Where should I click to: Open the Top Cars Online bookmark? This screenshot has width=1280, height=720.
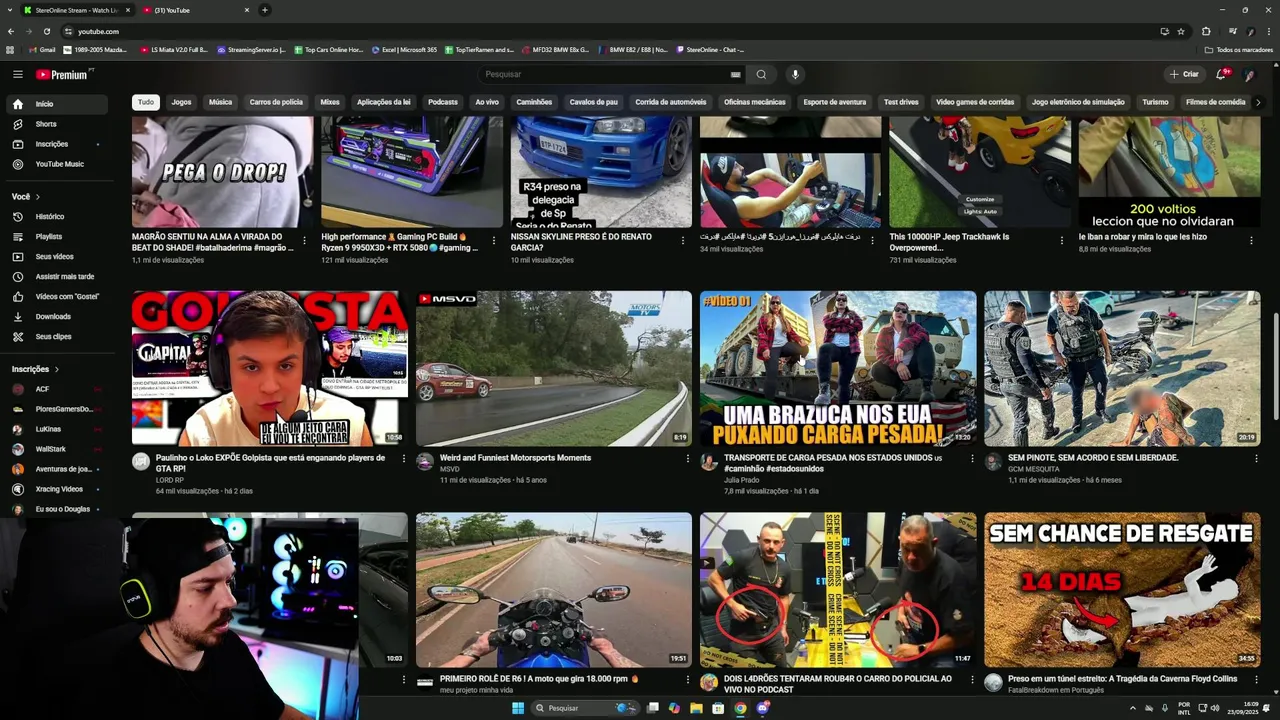329,49
